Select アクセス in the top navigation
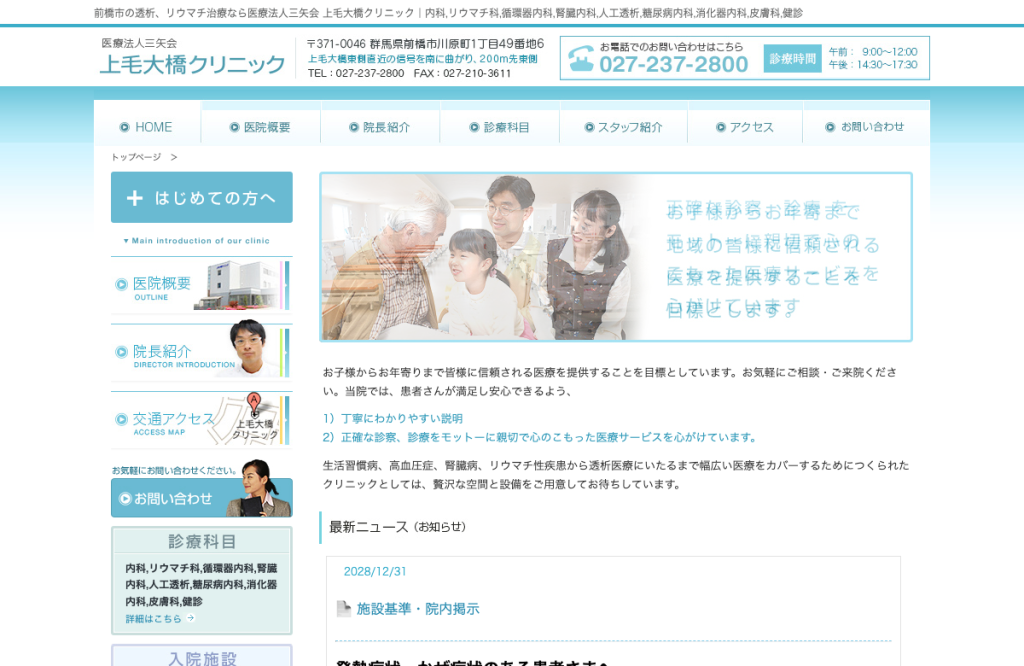The width and height of the screenshot is (1024, 666). point(744,127)
